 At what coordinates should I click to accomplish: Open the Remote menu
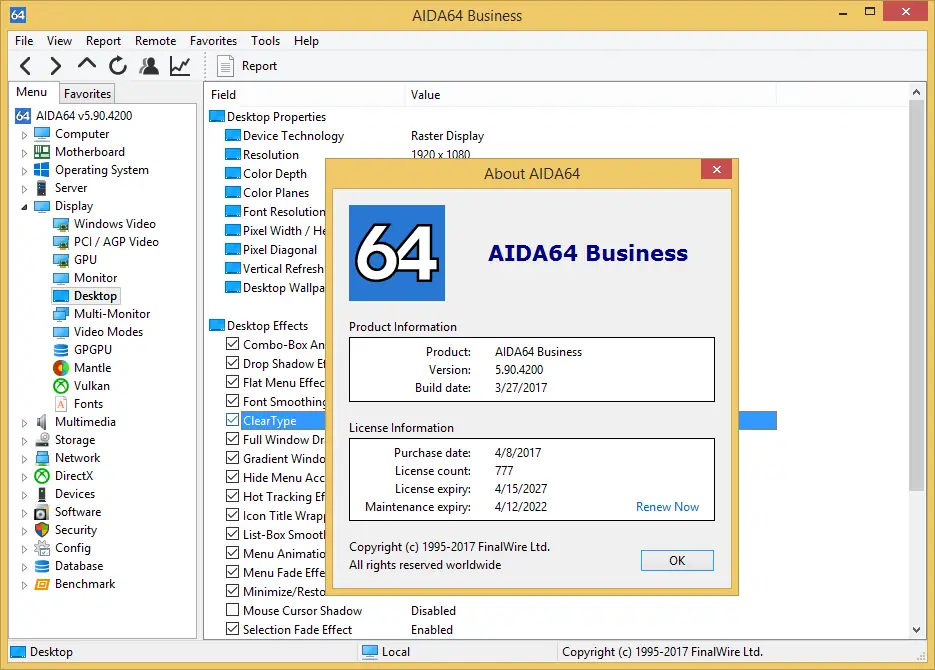(155, 41)
